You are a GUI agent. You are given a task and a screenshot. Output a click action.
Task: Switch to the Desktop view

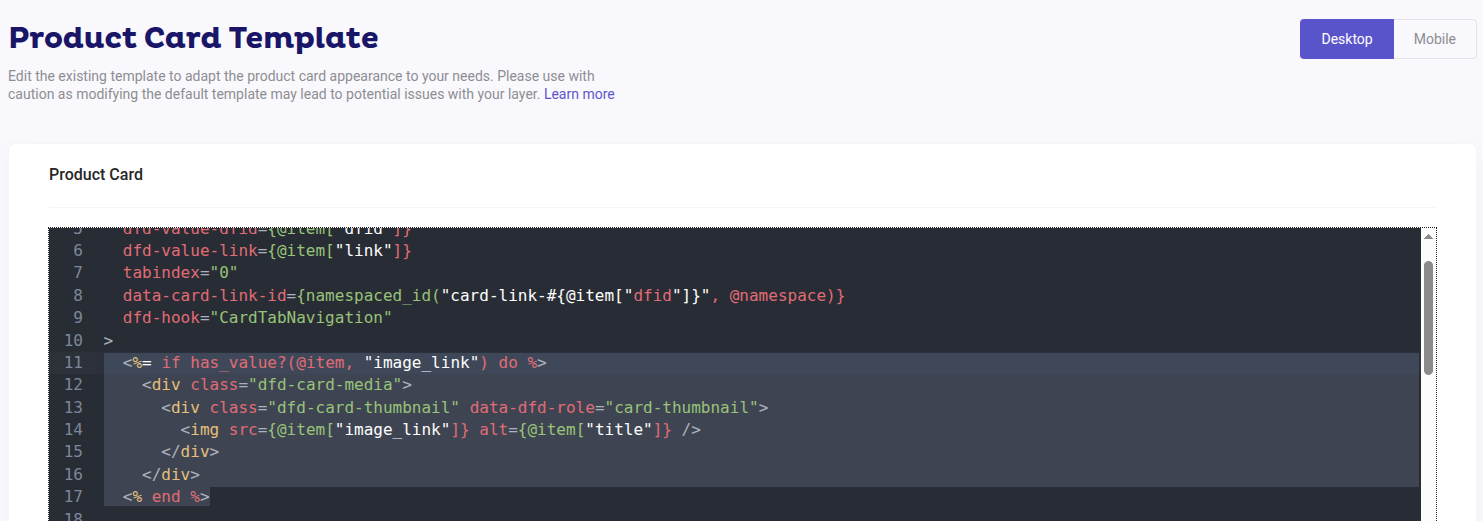point(1346,39)
